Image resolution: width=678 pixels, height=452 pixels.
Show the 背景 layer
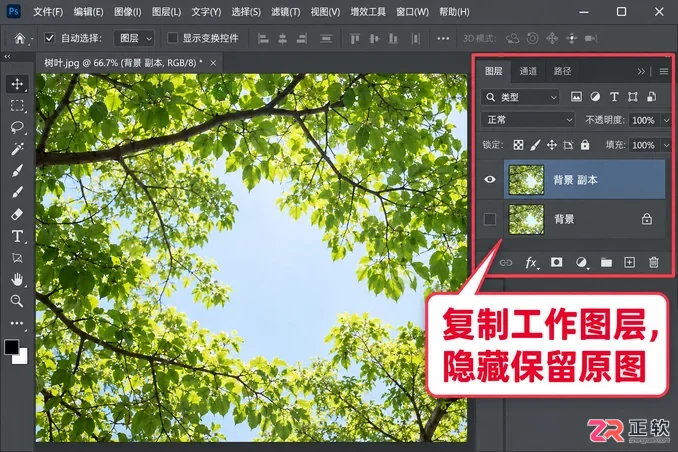point(489,219)
